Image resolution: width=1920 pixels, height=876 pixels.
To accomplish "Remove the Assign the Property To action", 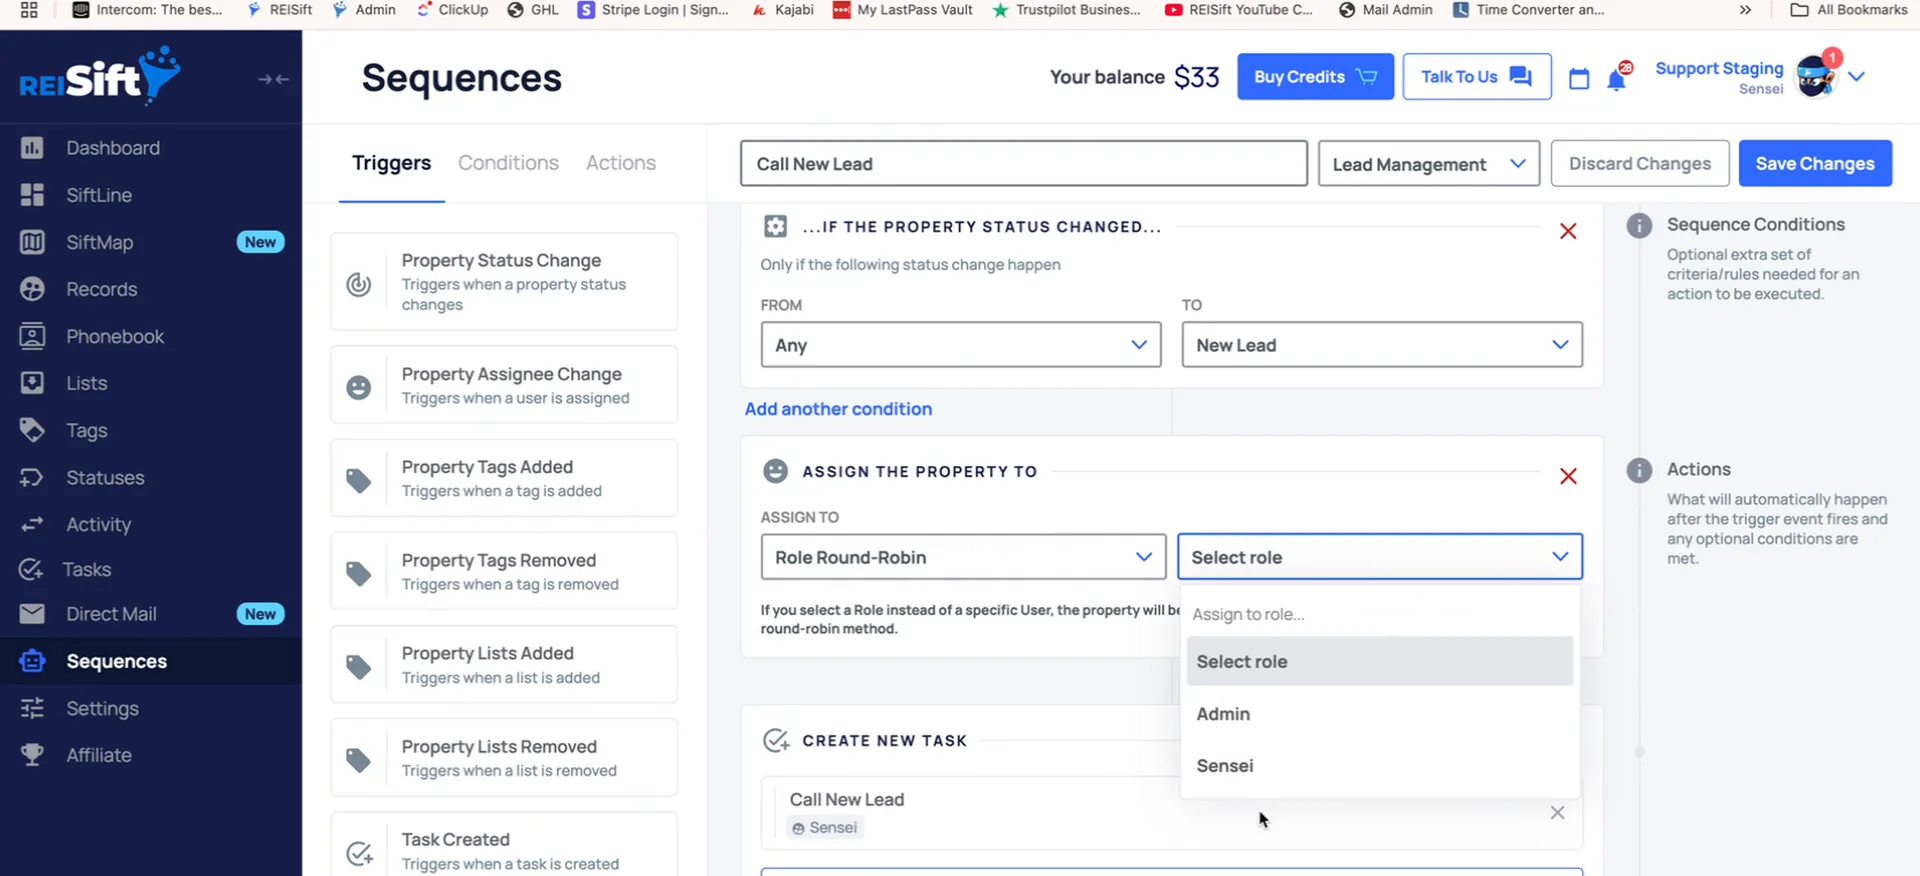I will tap(1568, 476).
